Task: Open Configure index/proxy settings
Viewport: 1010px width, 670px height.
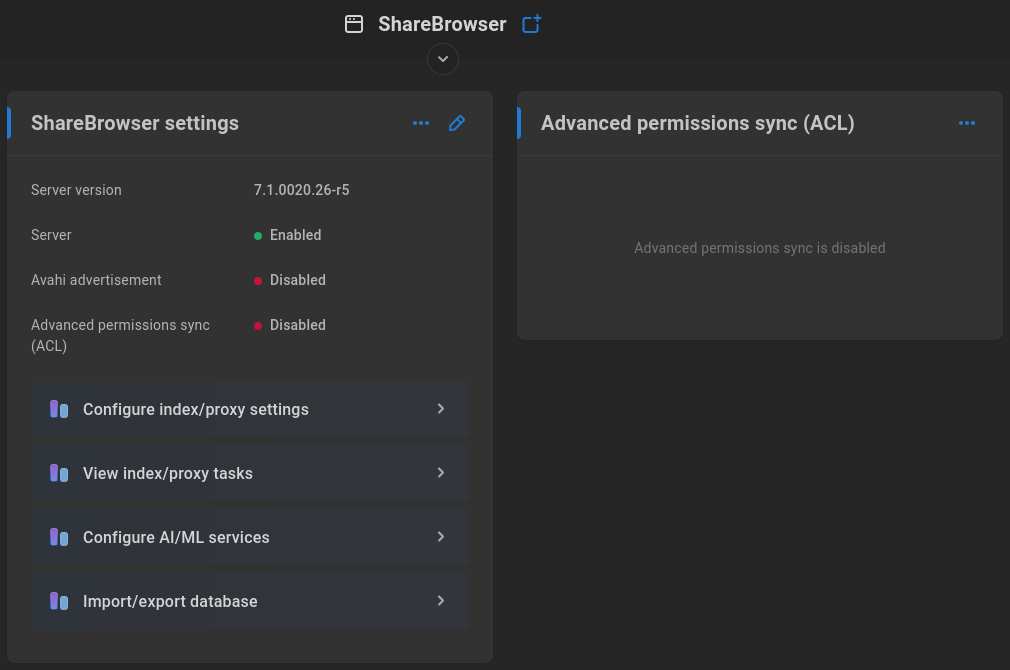Action: [250, 409]
